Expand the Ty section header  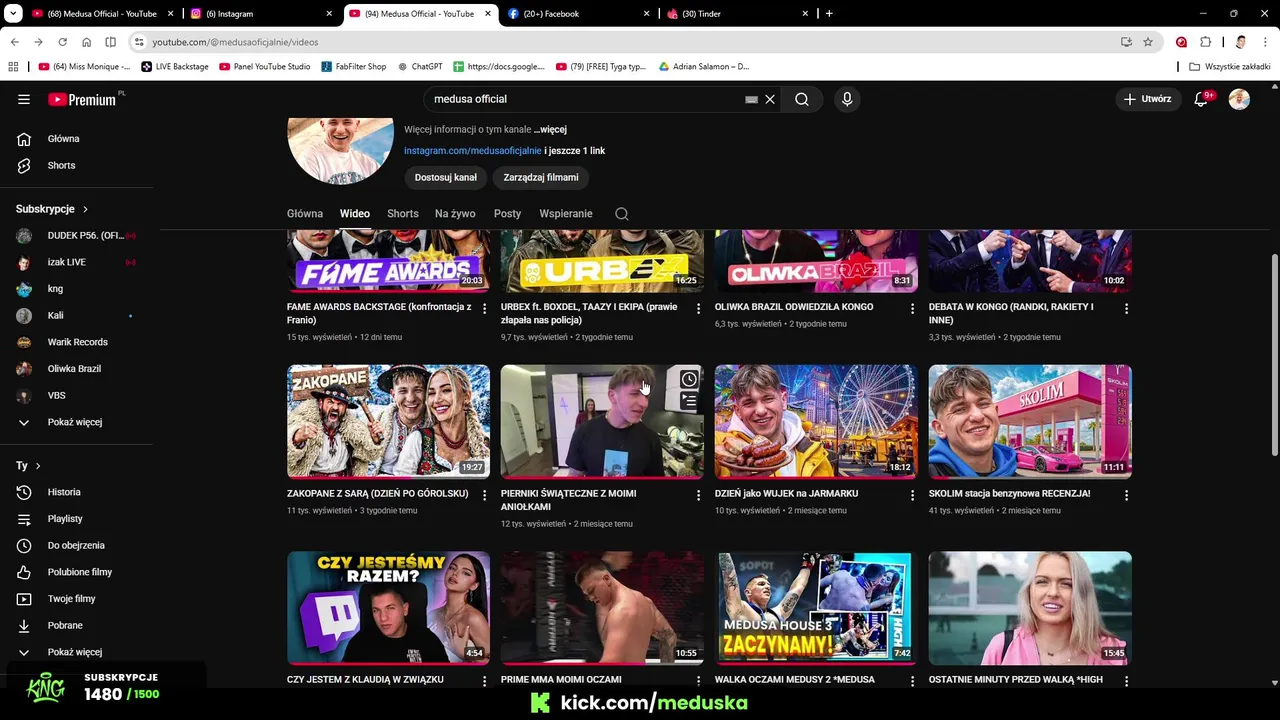(x=29, y=466)
